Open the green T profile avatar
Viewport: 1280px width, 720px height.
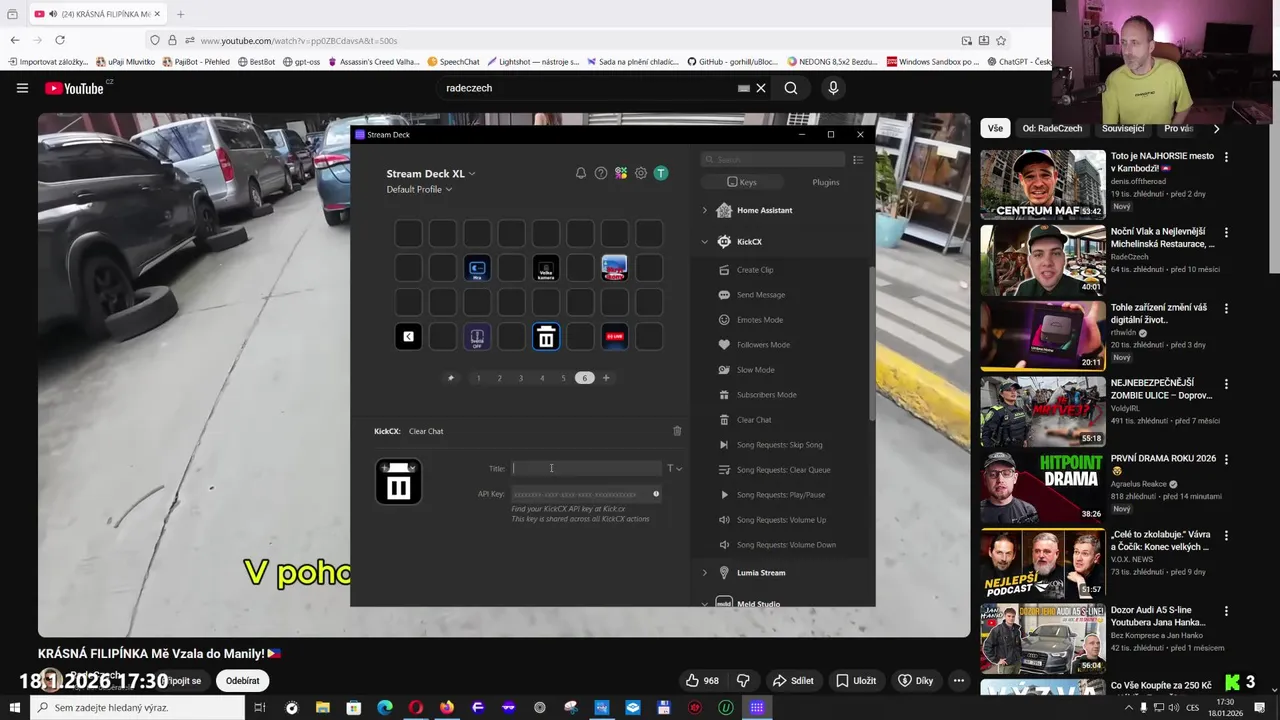coord(661,173)
